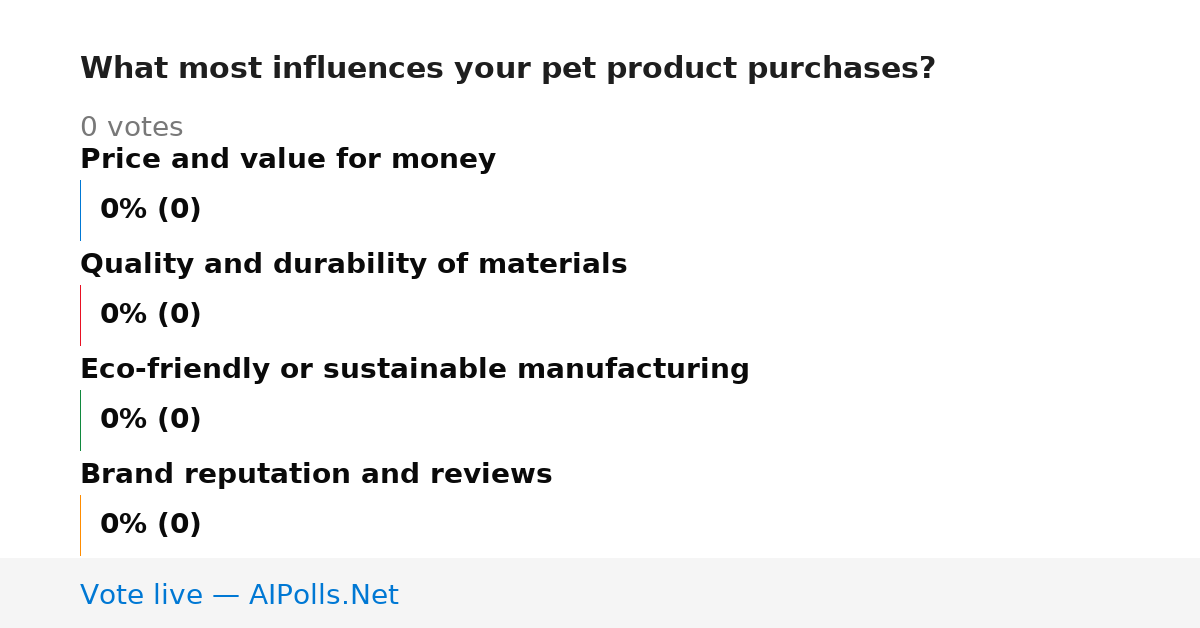Click the red bar under Quality and durability
This screenshot has width=1200, height=628.
click(x=80, y=315)
